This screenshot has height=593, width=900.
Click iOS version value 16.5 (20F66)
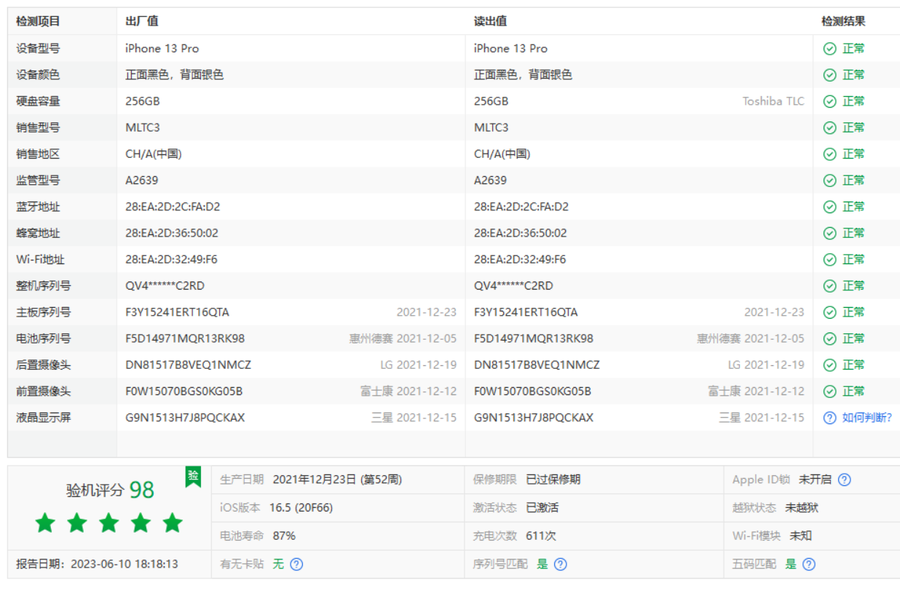pos(301,508)
